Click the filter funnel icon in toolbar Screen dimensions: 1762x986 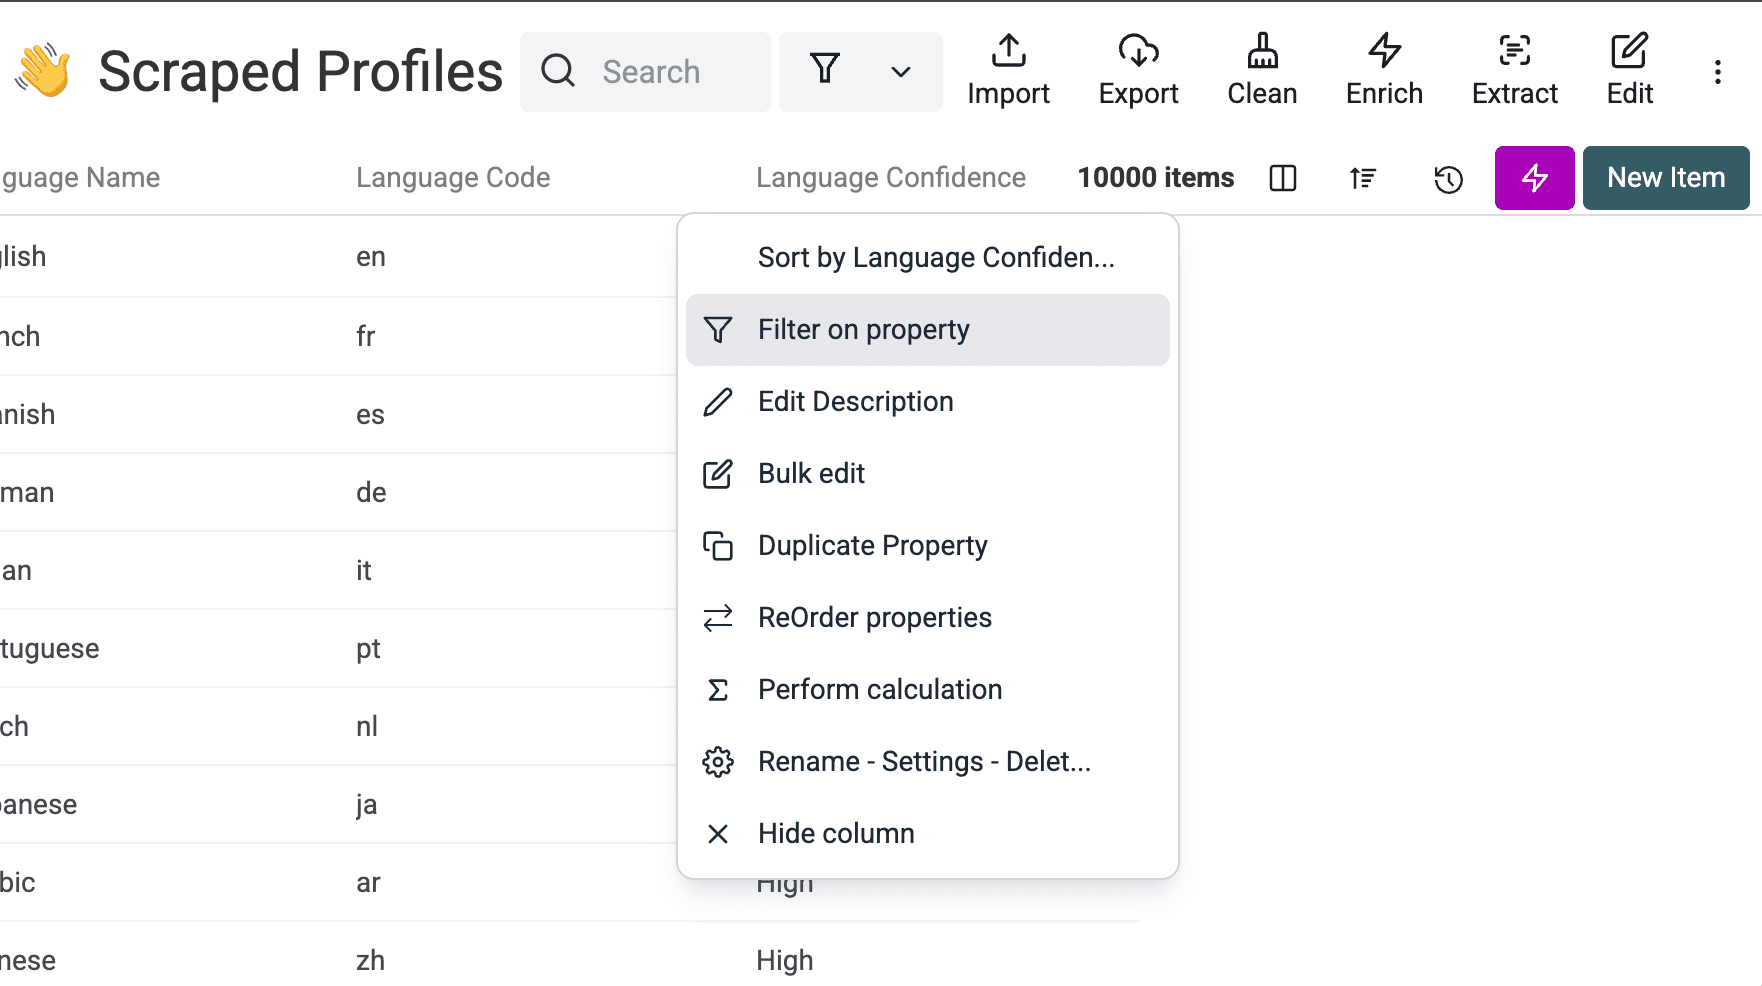pyautogui.click(x=825, y=69)
